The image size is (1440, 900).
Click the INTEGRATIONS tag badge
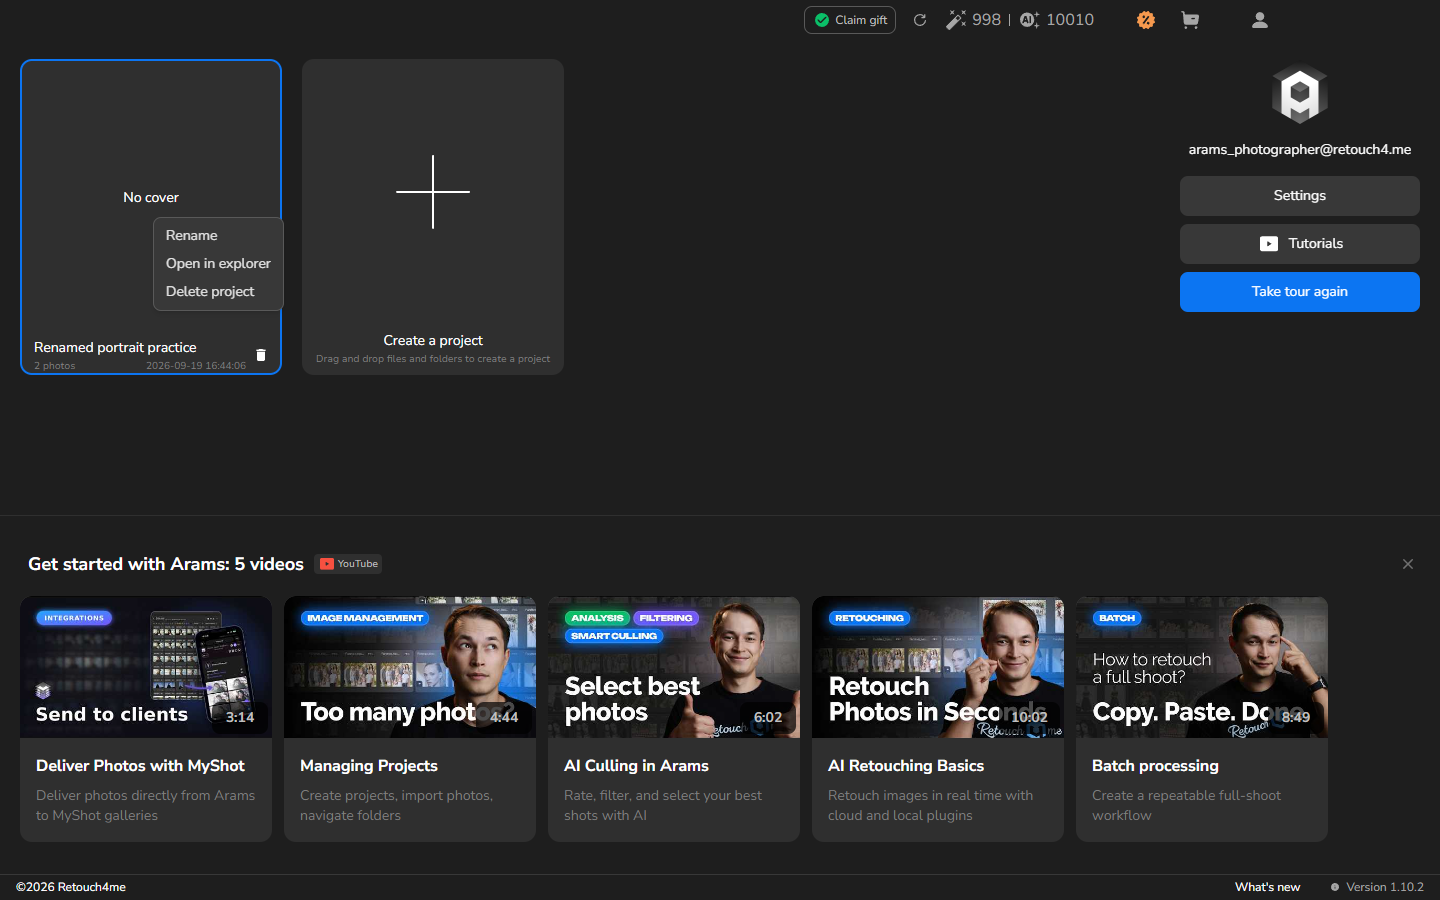(74, 618)
